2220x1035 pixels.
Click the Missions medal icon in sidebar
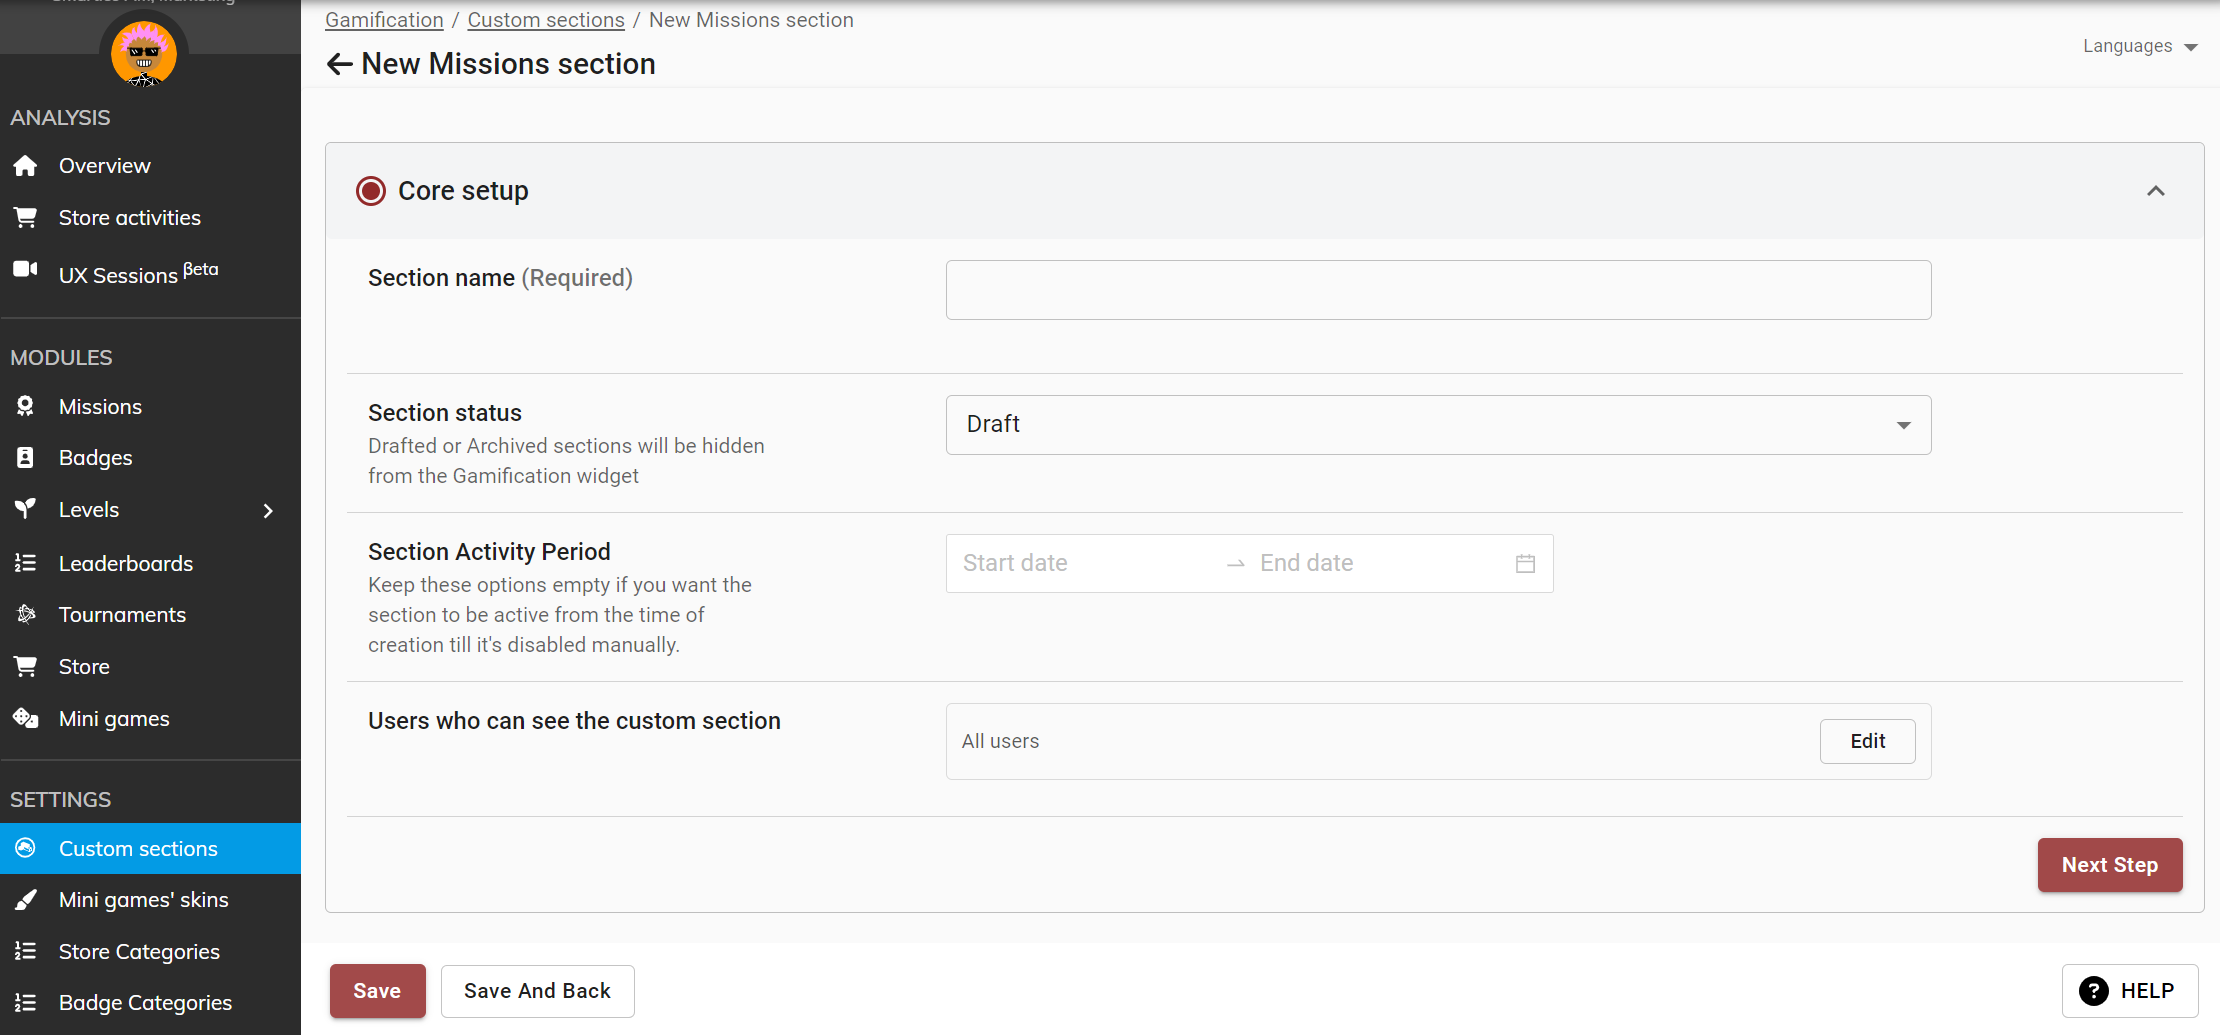coord(26,406)
